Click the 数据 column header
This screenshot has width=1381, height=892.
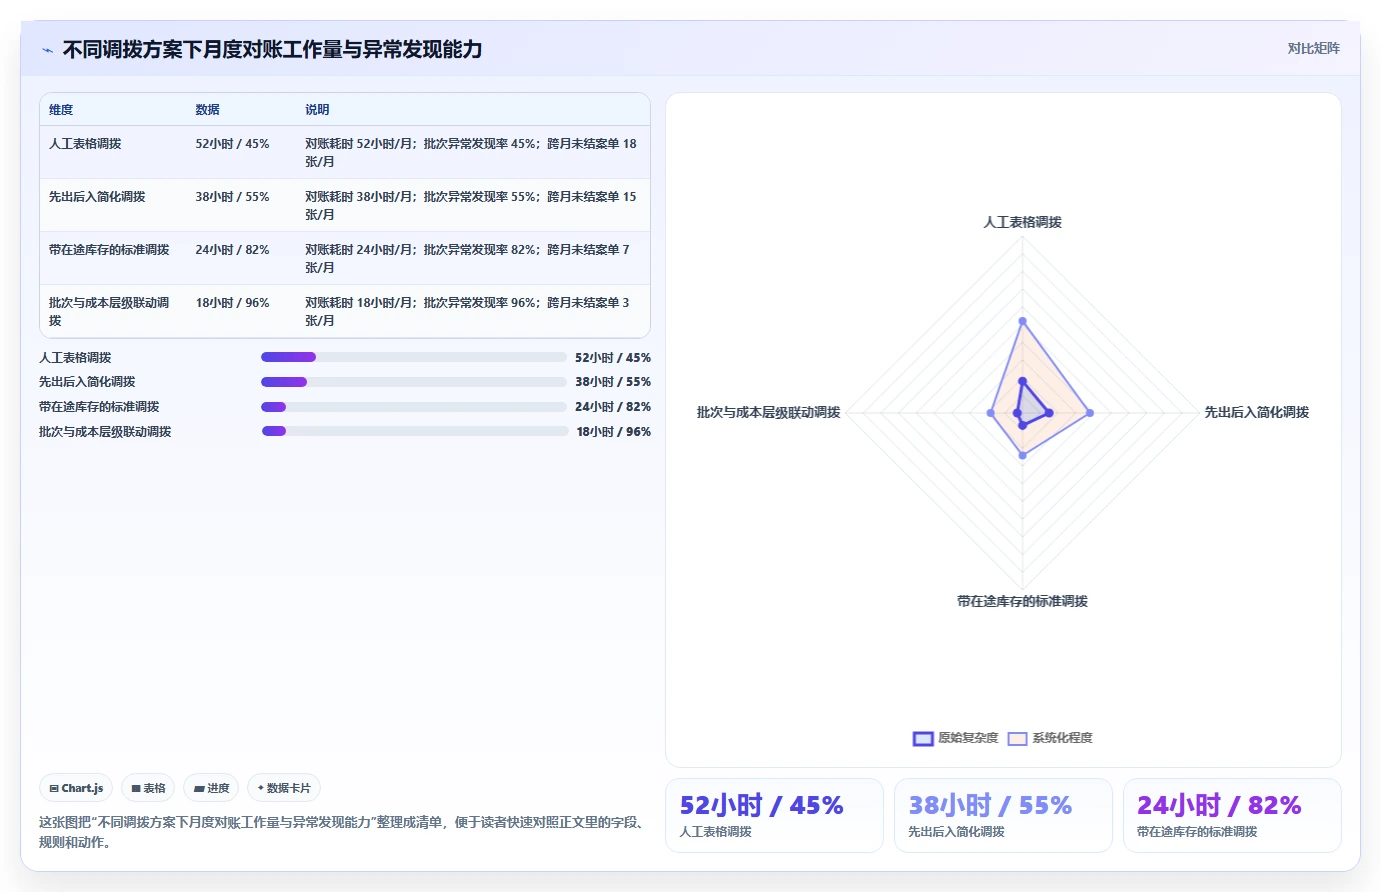(207, 110)
